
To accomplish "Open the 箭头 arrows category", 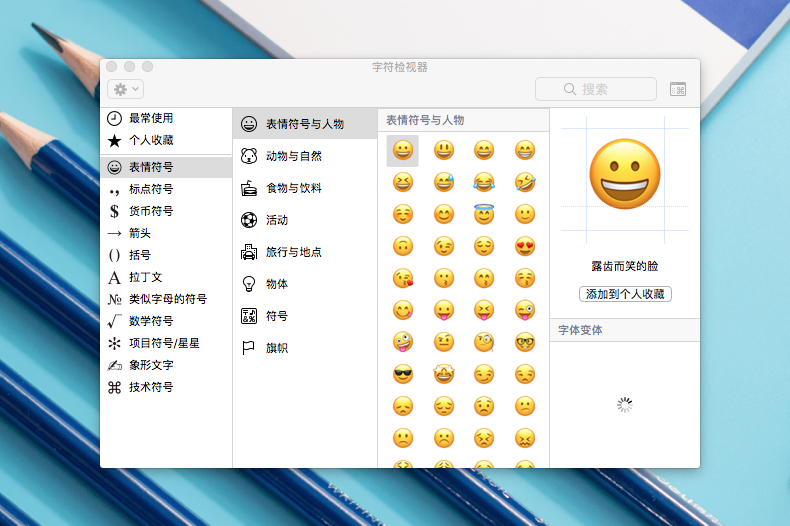I will 166,233.
